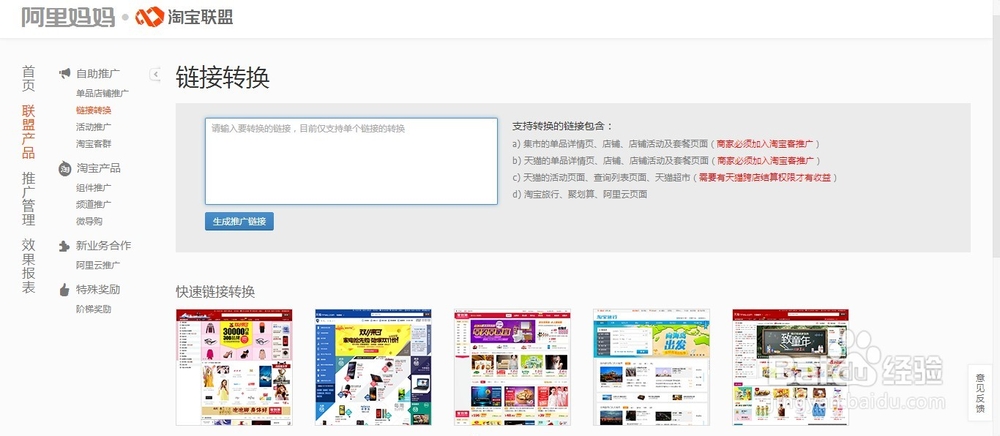1000x436 pixels.
Task: Click the 淘宝联盟 logo icon
Action: click(x=150, y=17)
